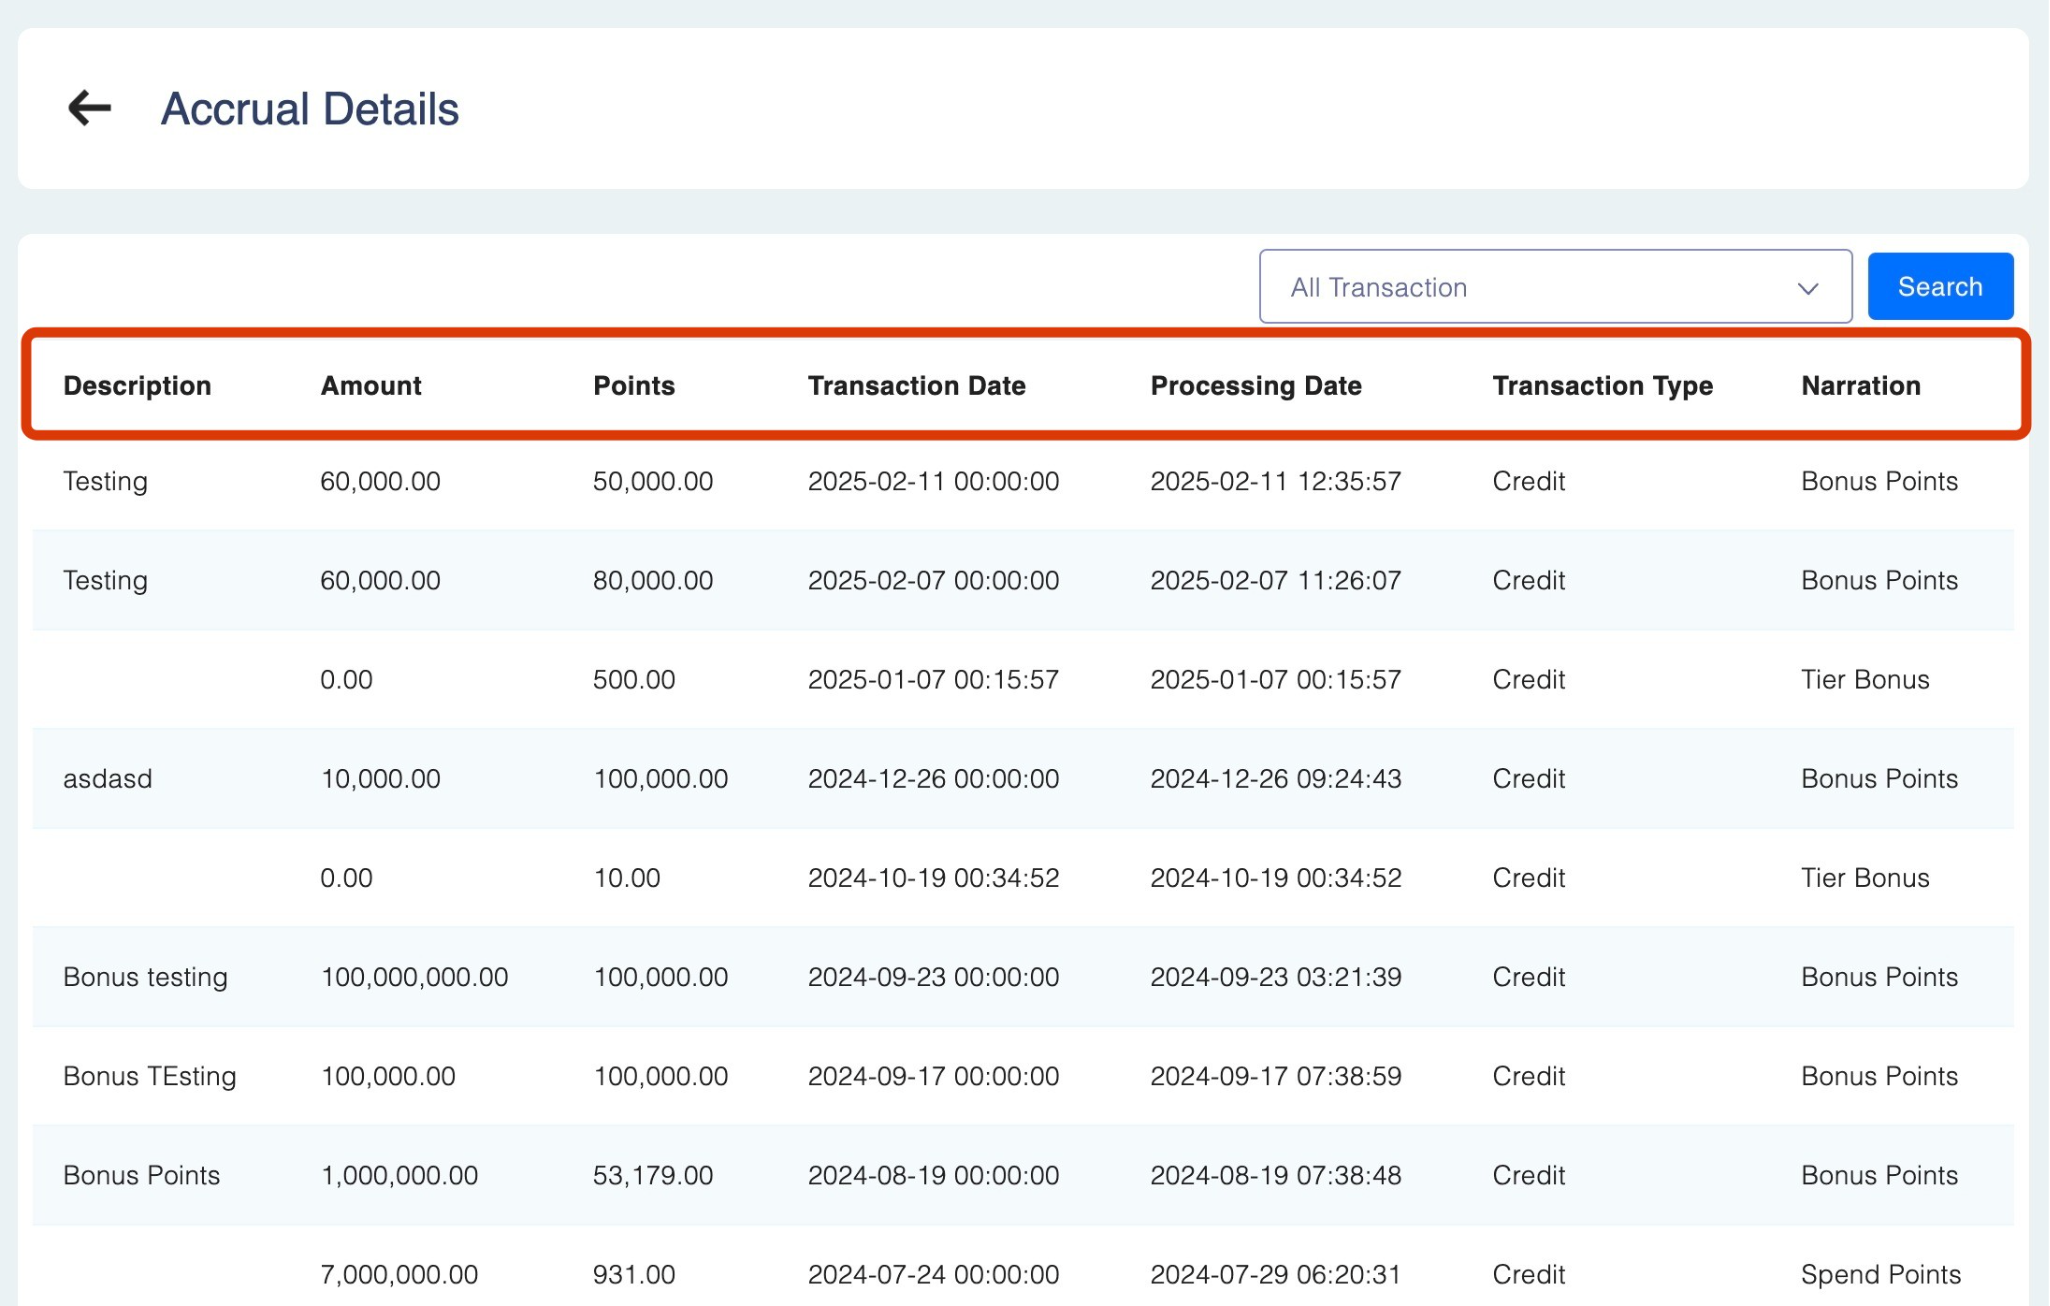
Task: Click the Points column header
Action: click(x=633, y=386)
